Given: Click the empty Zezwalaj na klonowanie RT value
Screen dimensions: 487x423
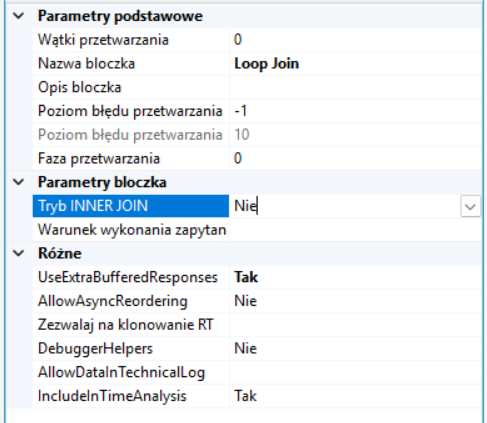Looking at the screenshot, I should coord(355,325).
